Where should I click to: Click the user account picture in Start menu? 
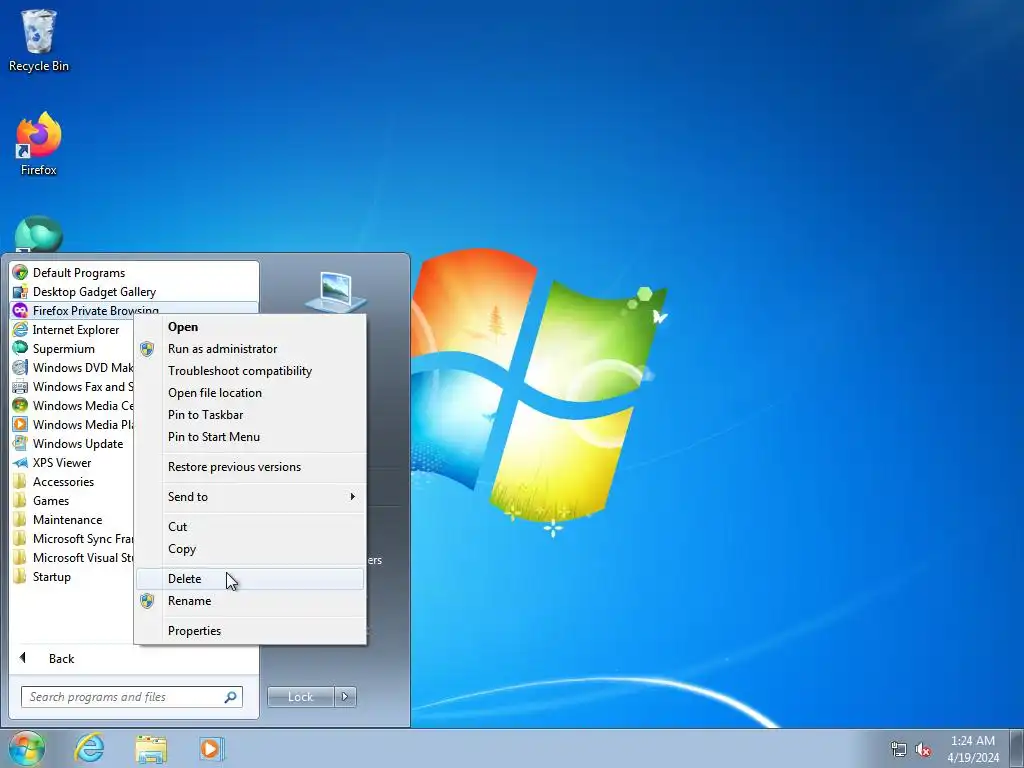coord(336,292)
